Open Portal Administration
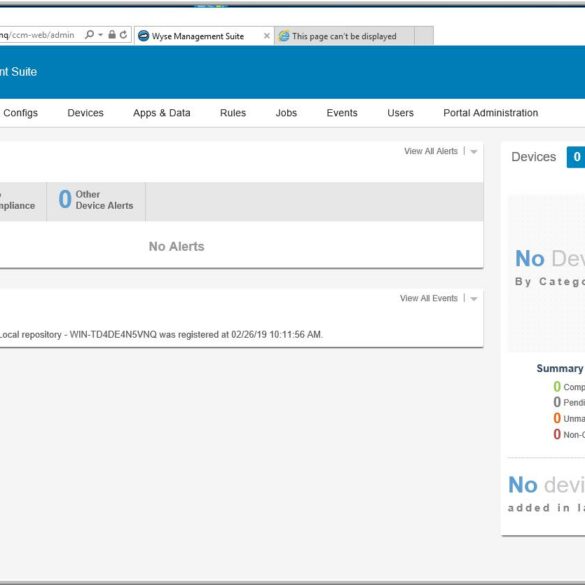585x585 pixels. click(491, 113)
